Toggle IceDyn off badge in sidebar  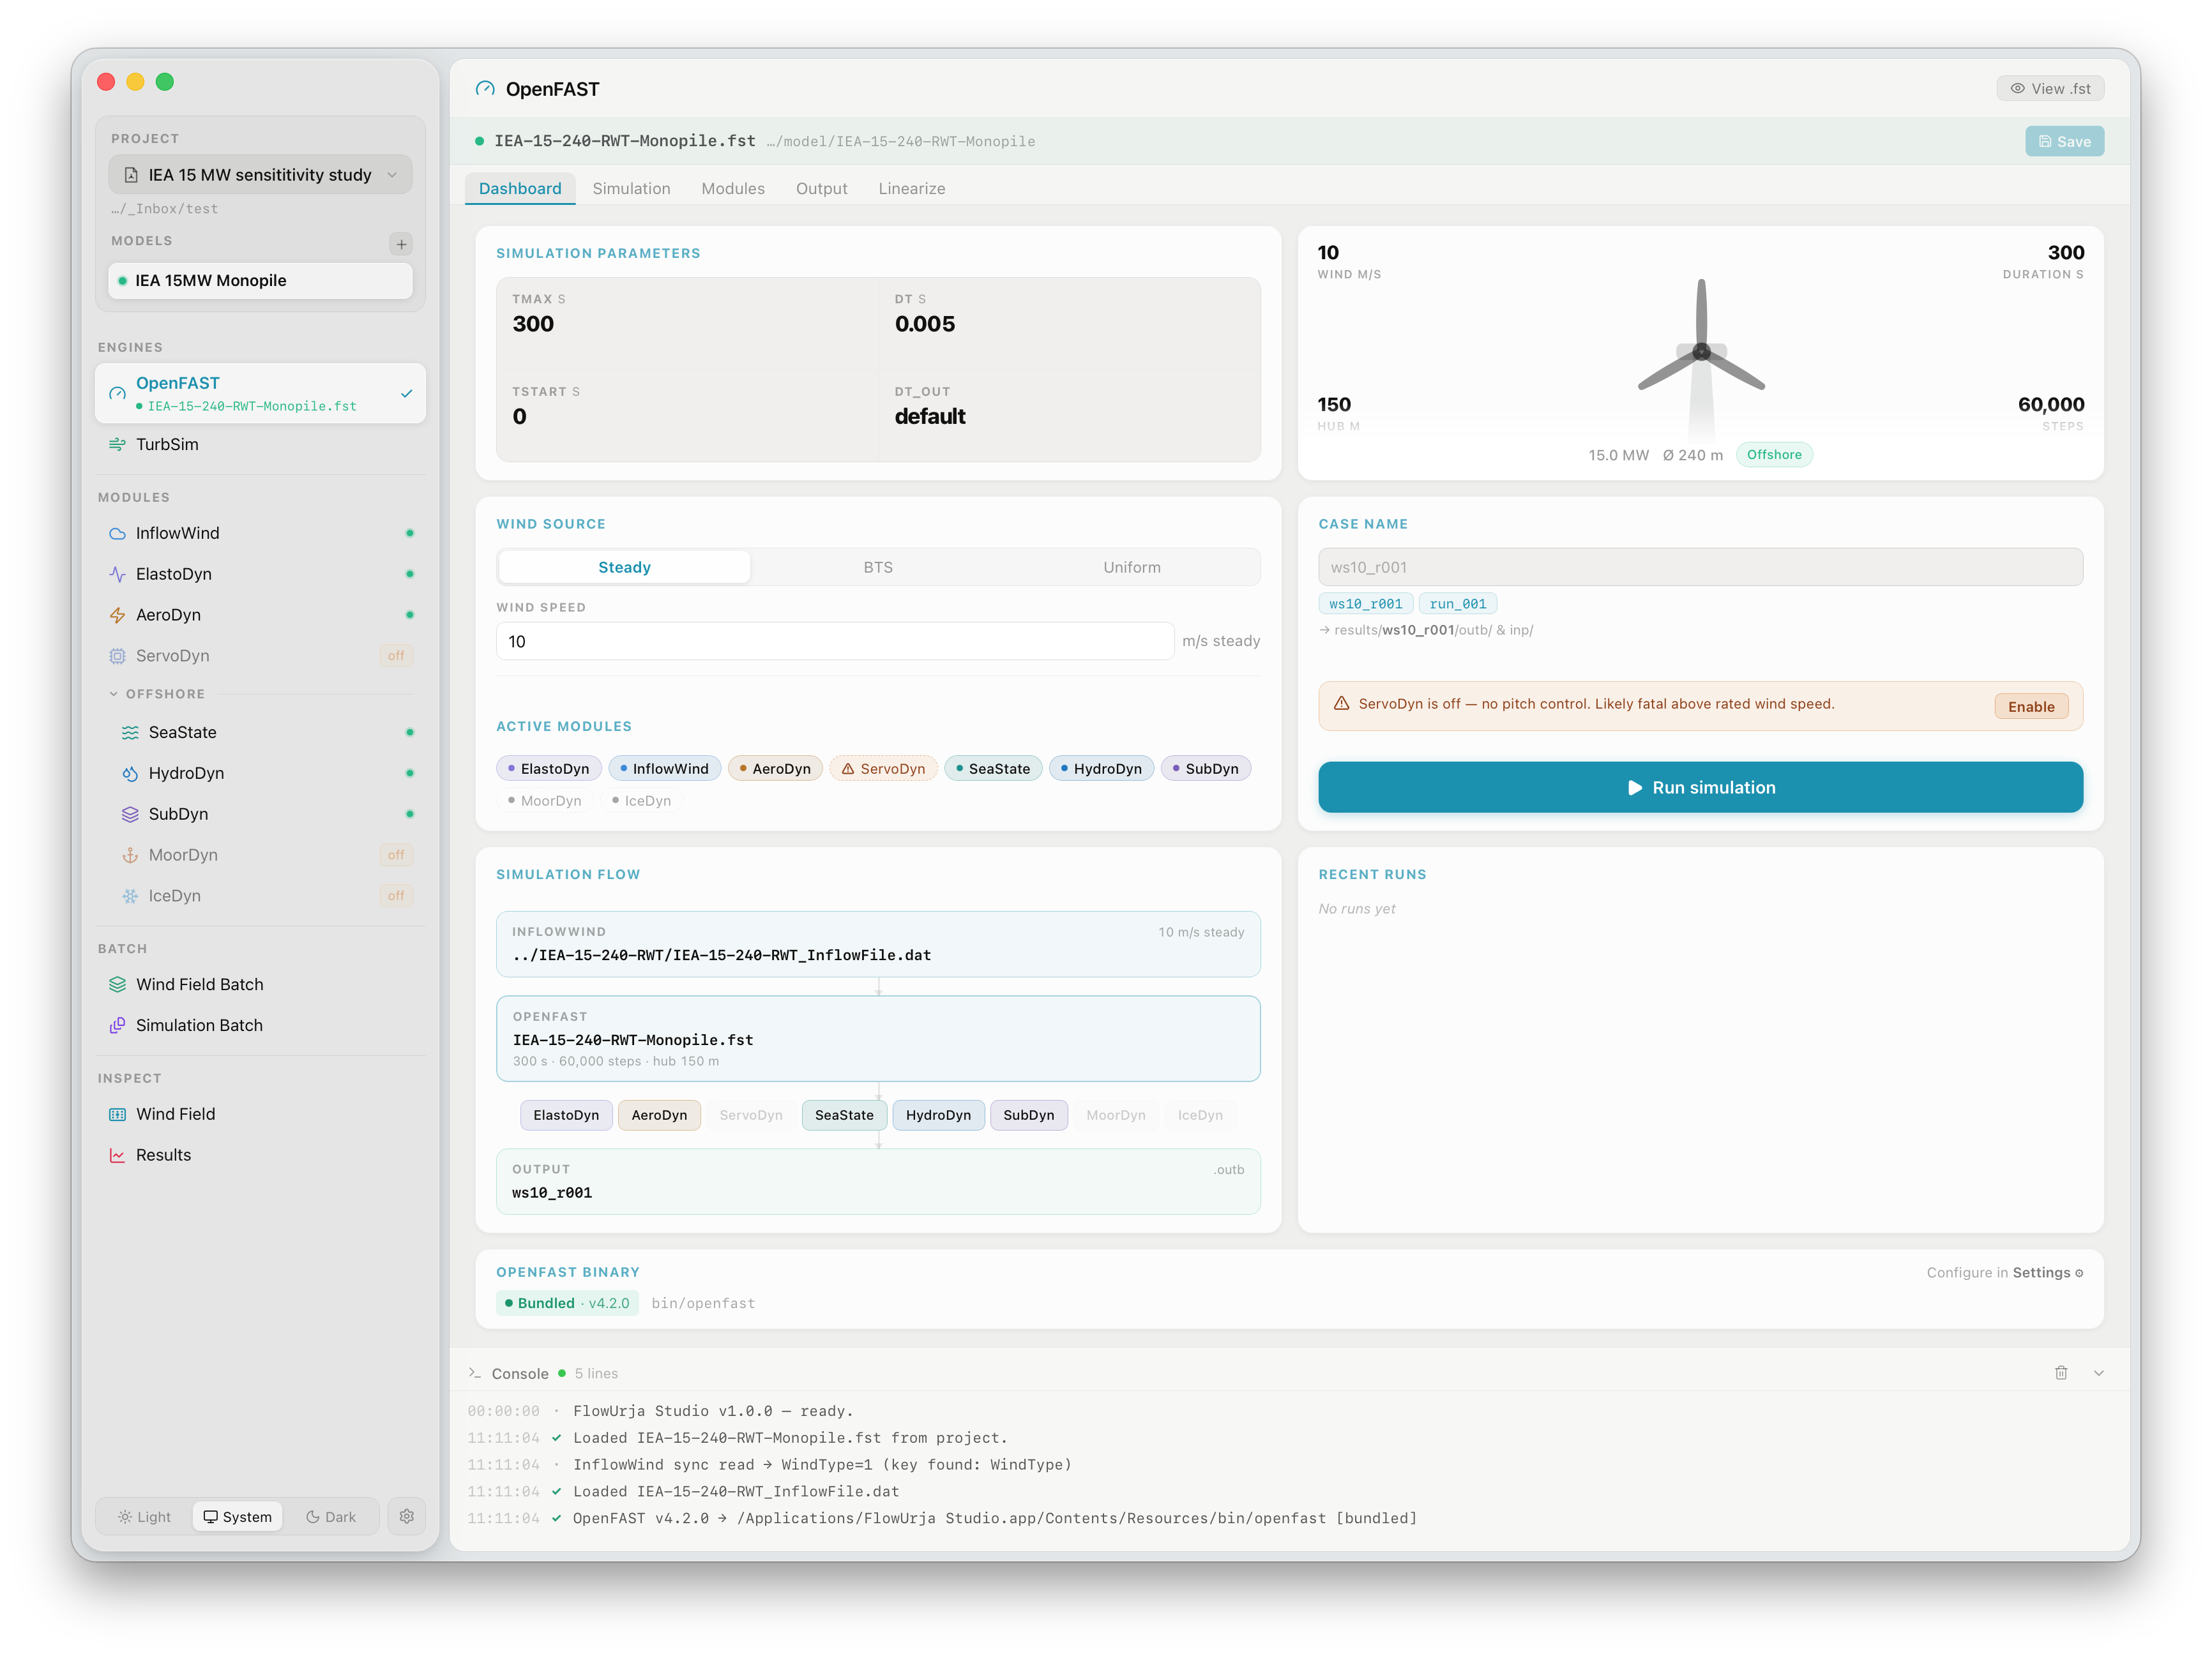coord(396,896)
